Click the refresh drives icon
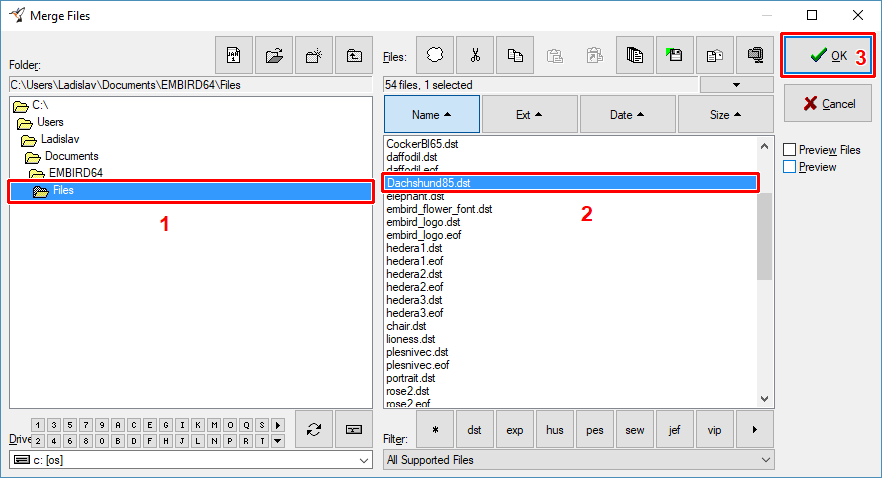 [x=313, y=429]
